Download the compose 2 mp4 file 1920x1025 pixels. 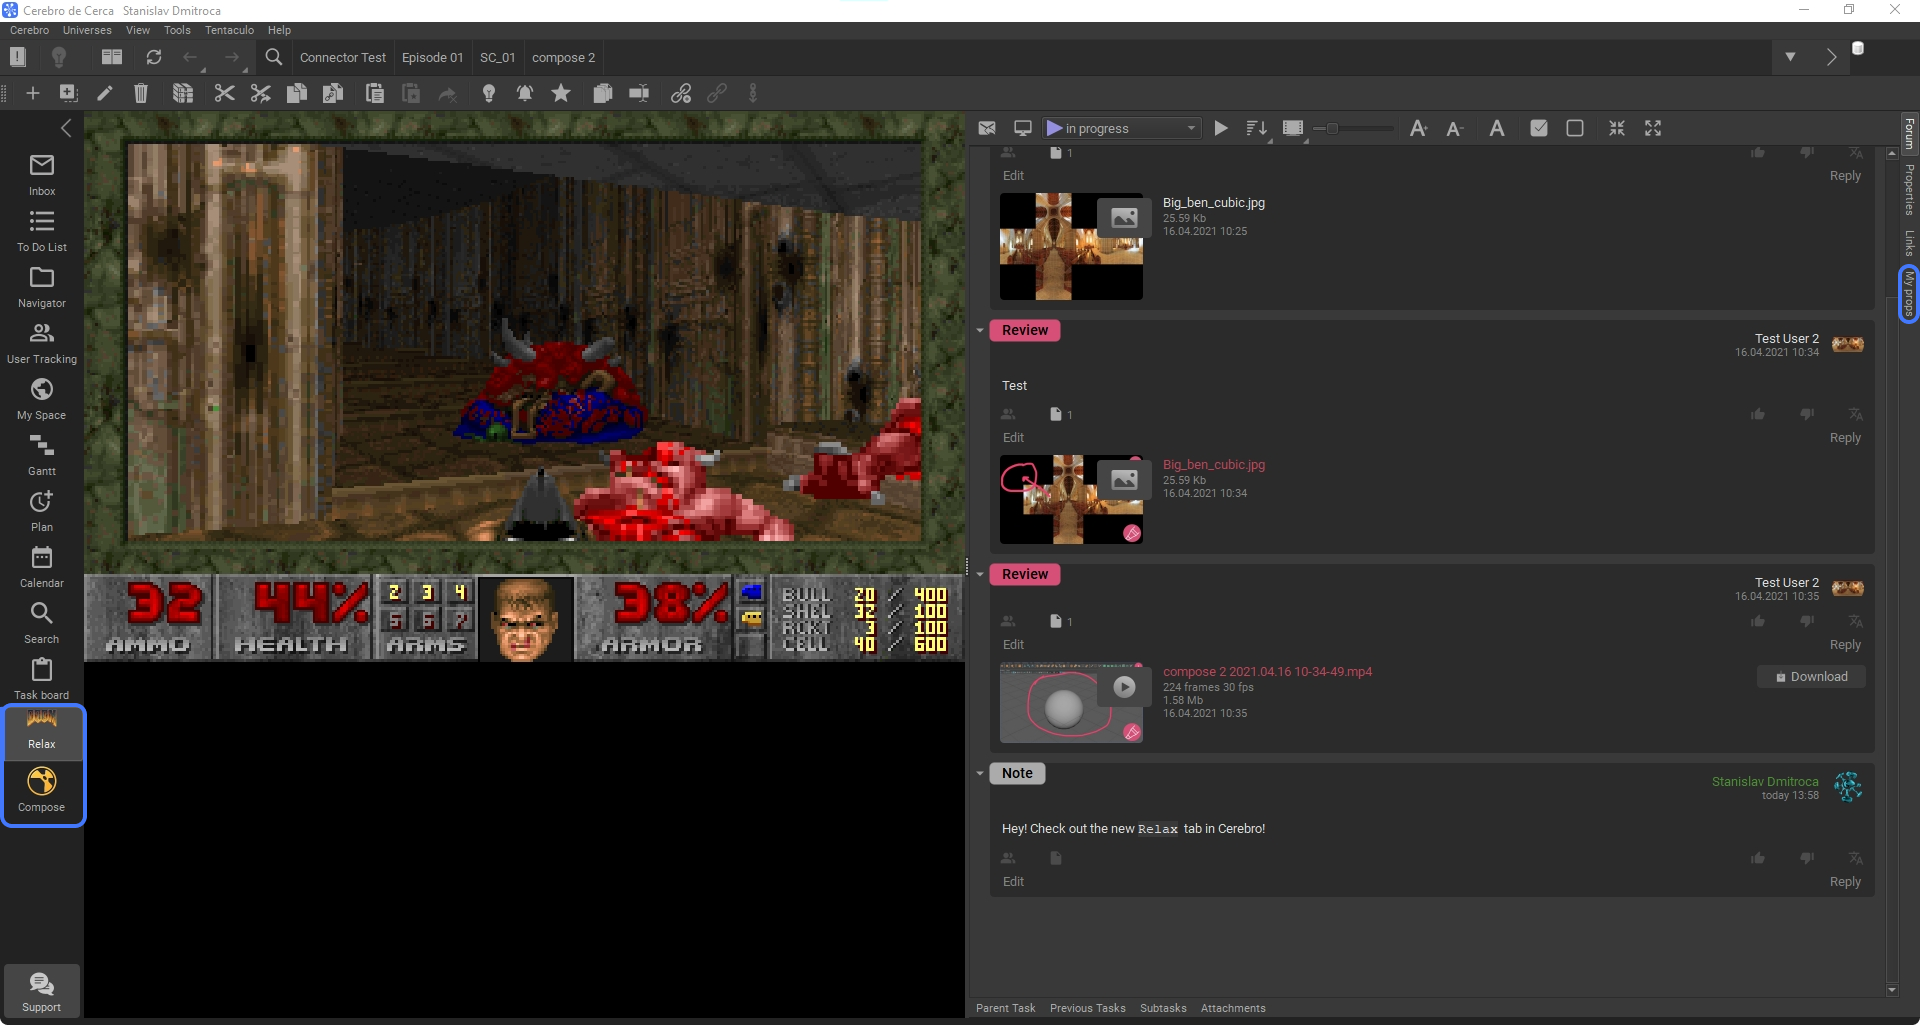1811,677
